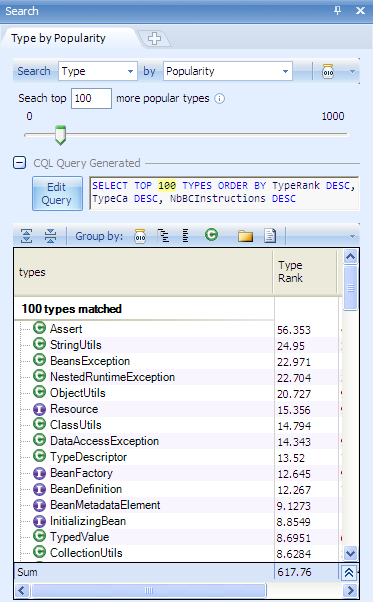This screenshot has width=373, height=602.
Task: Group results by type green circle icon
Action: 211,234
